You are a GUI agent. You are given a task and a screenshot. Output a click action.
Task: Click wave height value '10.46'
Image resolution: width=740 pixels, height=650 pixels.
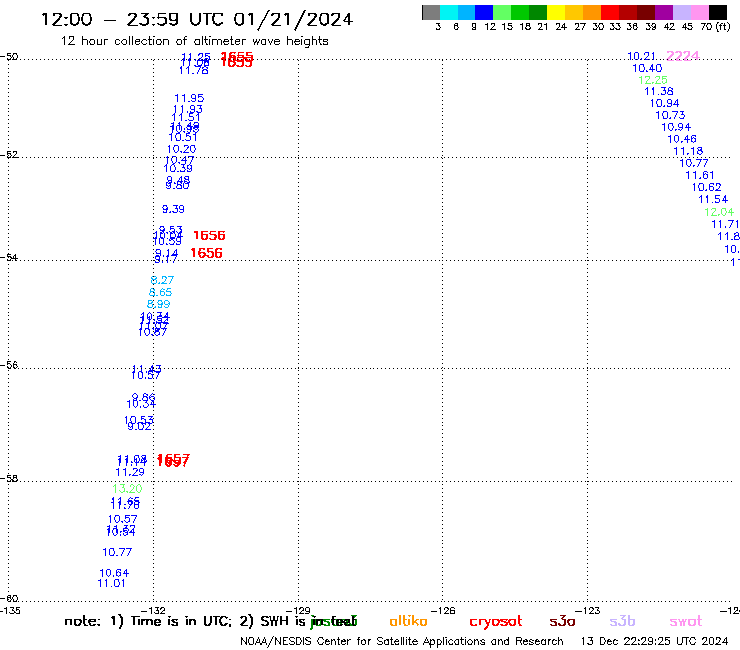[x=681, y=139]
